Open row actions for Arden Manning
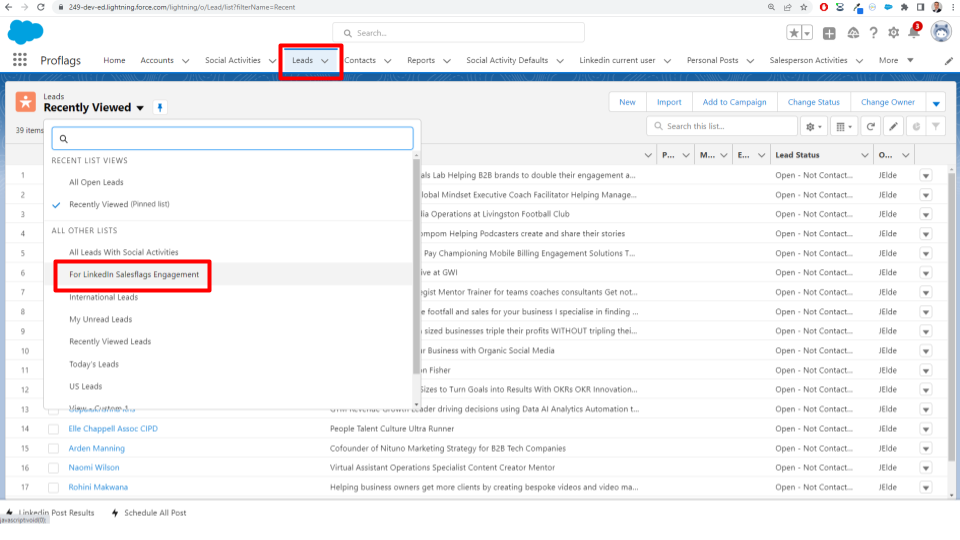Image resolution: width=960 pixels, height=540 pixels. click(926, 449)
